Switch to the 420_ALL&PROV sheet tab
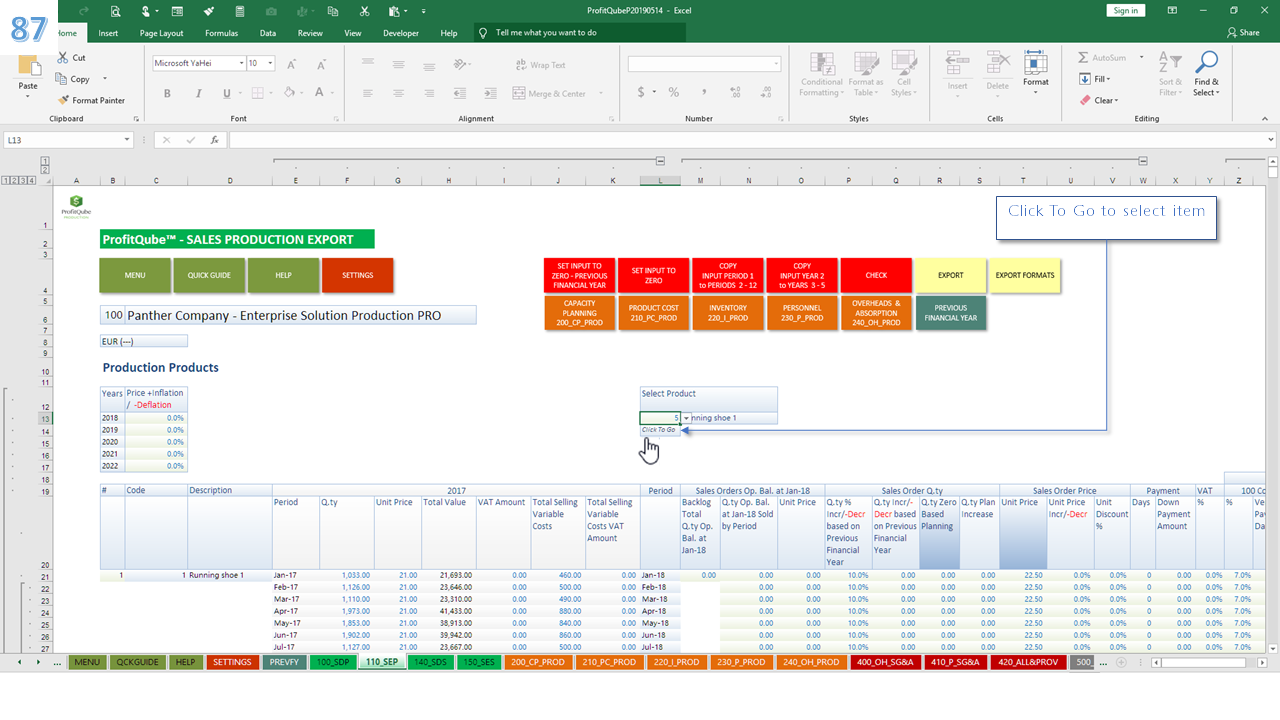This screenshot has width=1280, height=720. 1027,662
